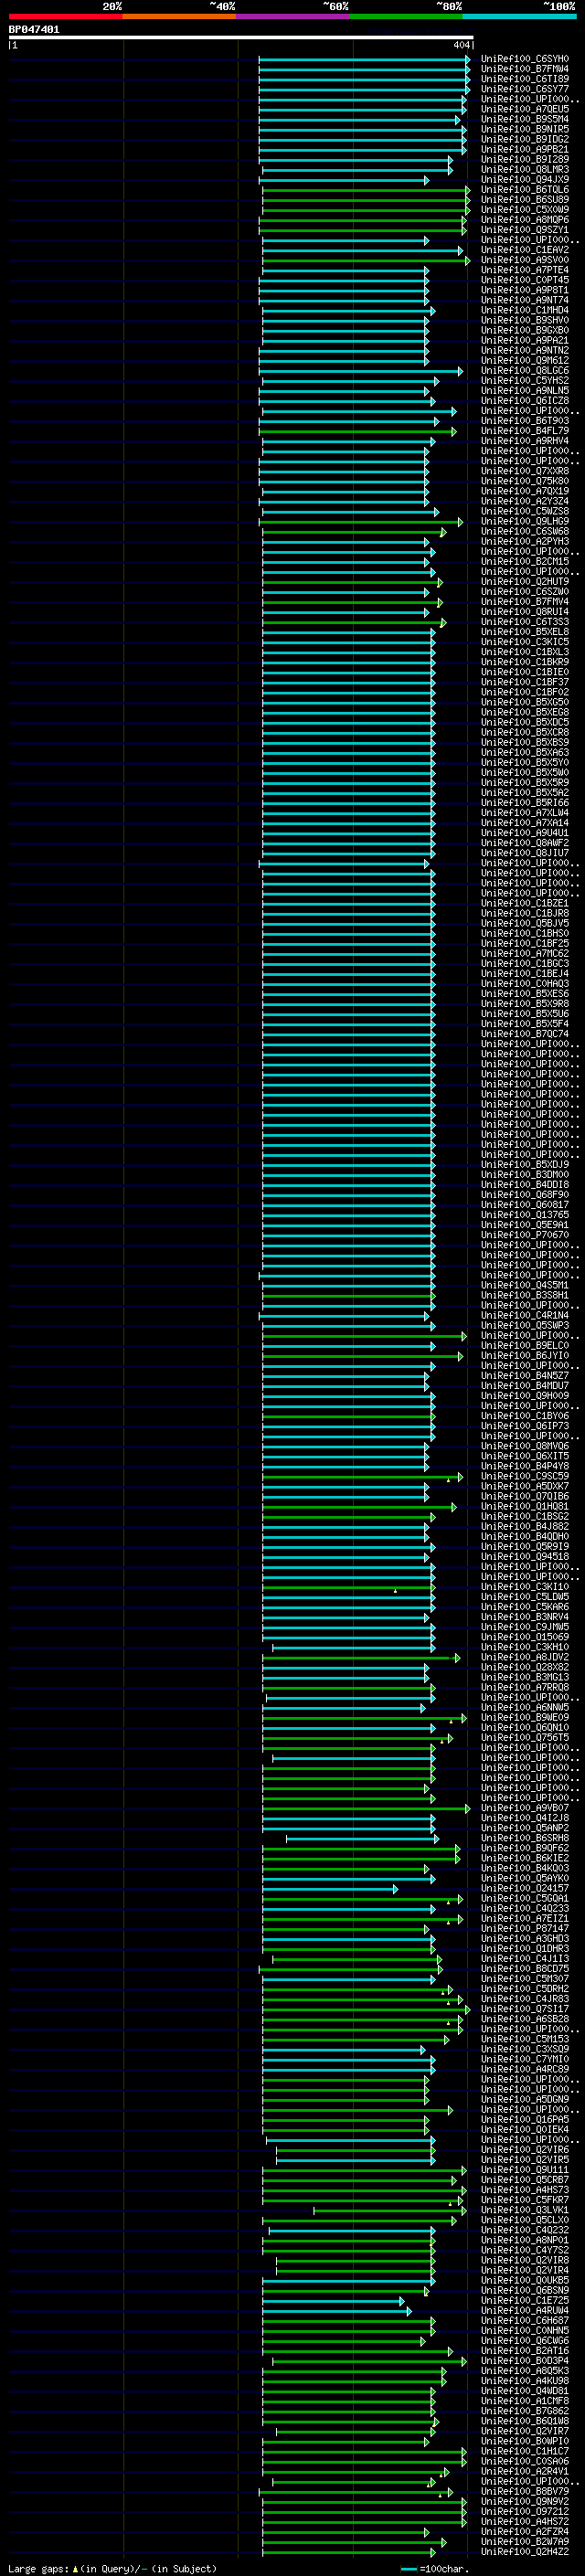This screenshot has width=585, height=2576.
Task: Click the UniRef100_C1BKR9 label
Action: coord(525,662)
